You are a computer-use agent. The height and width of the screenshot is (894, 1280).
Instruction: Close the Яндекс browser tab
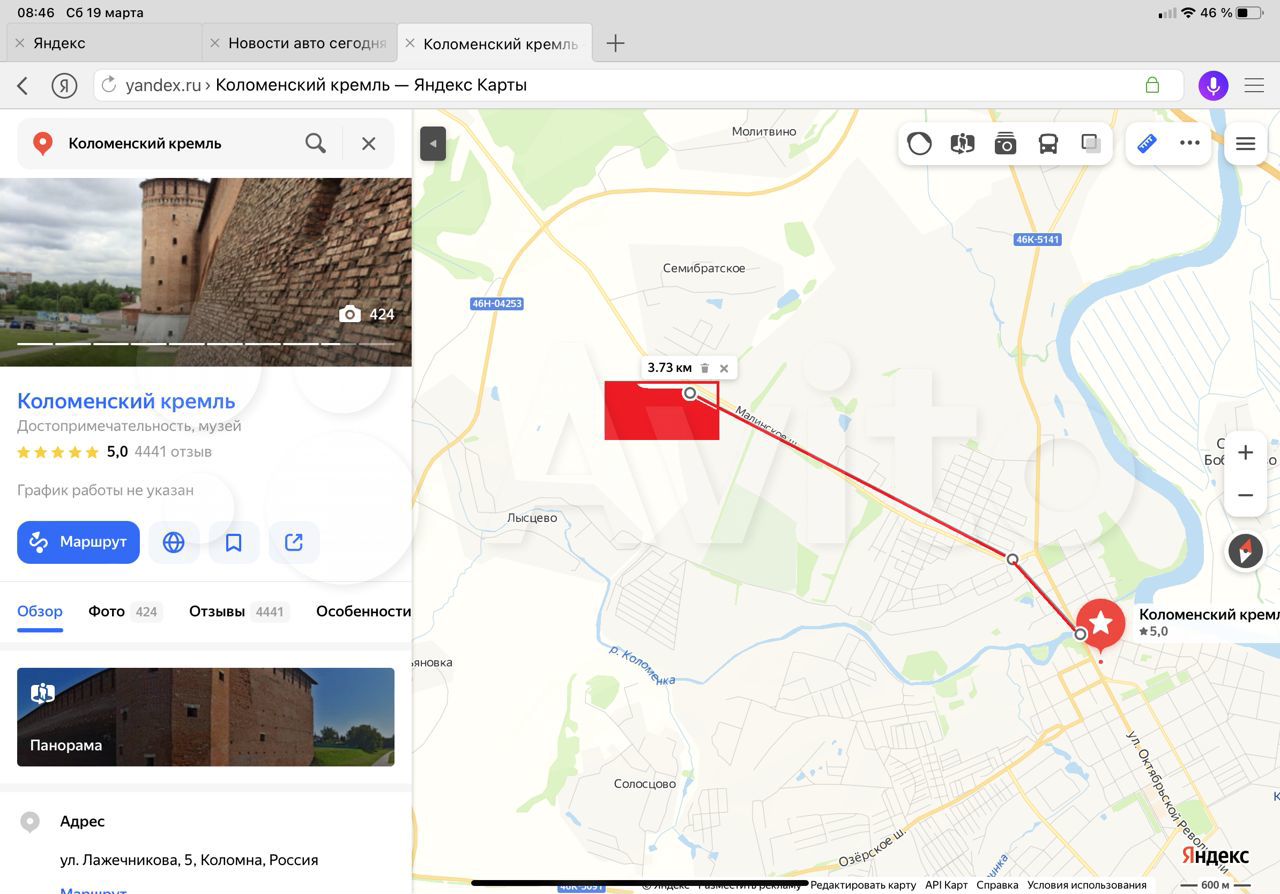click(20, 44)
